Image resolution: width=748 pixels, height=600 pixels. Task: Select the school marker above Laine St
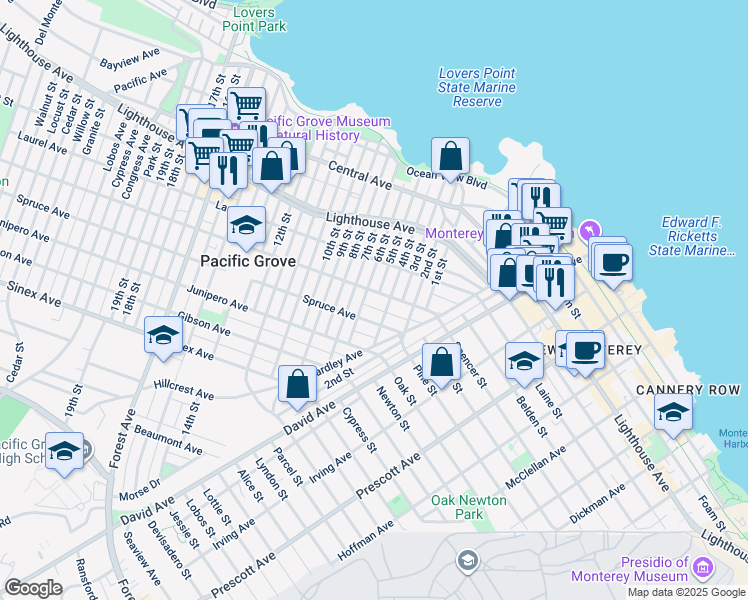click(524, 362)
